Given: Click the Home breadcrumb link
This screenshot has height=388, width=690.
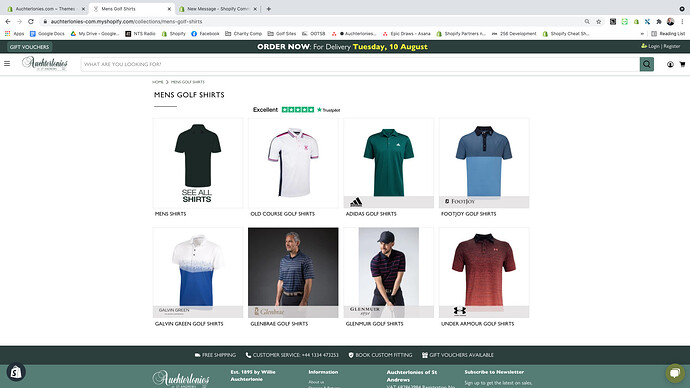Looking at the screenshot, I should point(158,82).
